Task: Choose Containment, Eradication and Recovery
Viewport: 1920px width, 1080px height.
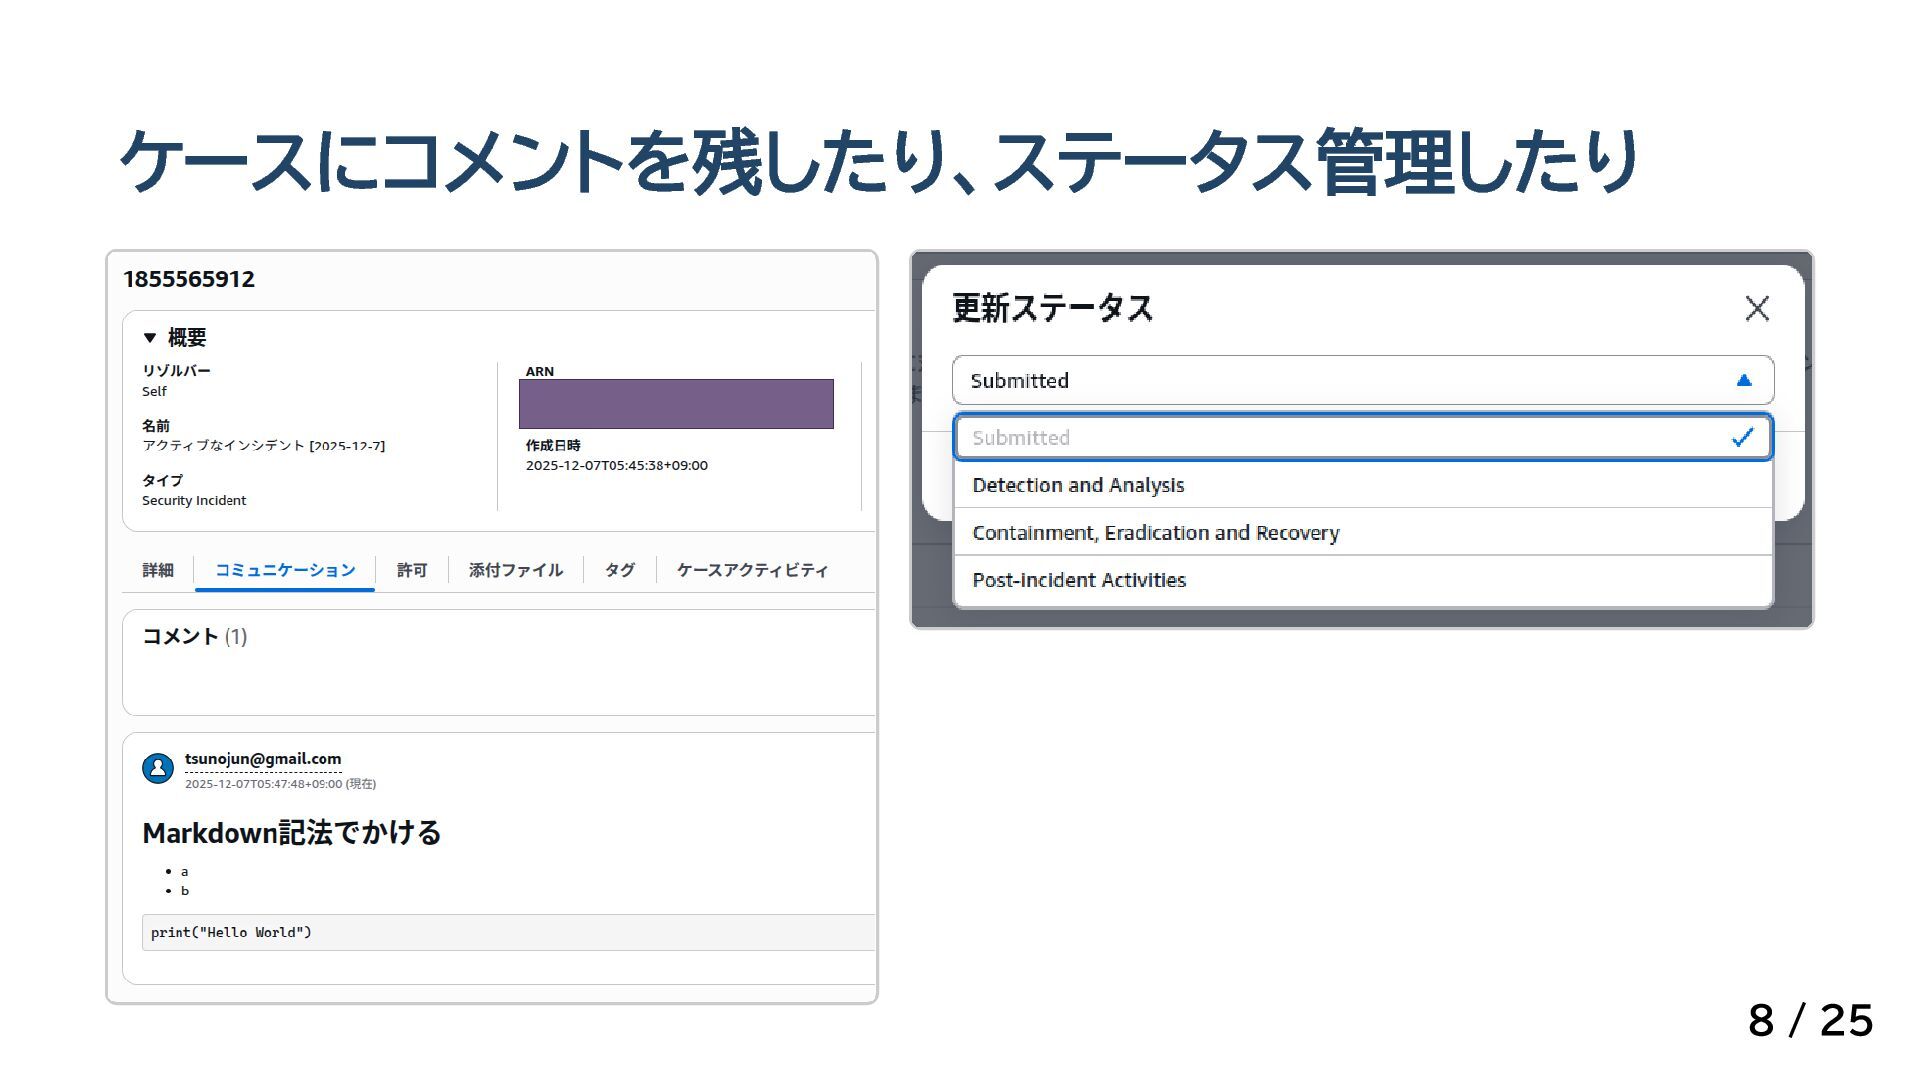Action: point(1155,533)
